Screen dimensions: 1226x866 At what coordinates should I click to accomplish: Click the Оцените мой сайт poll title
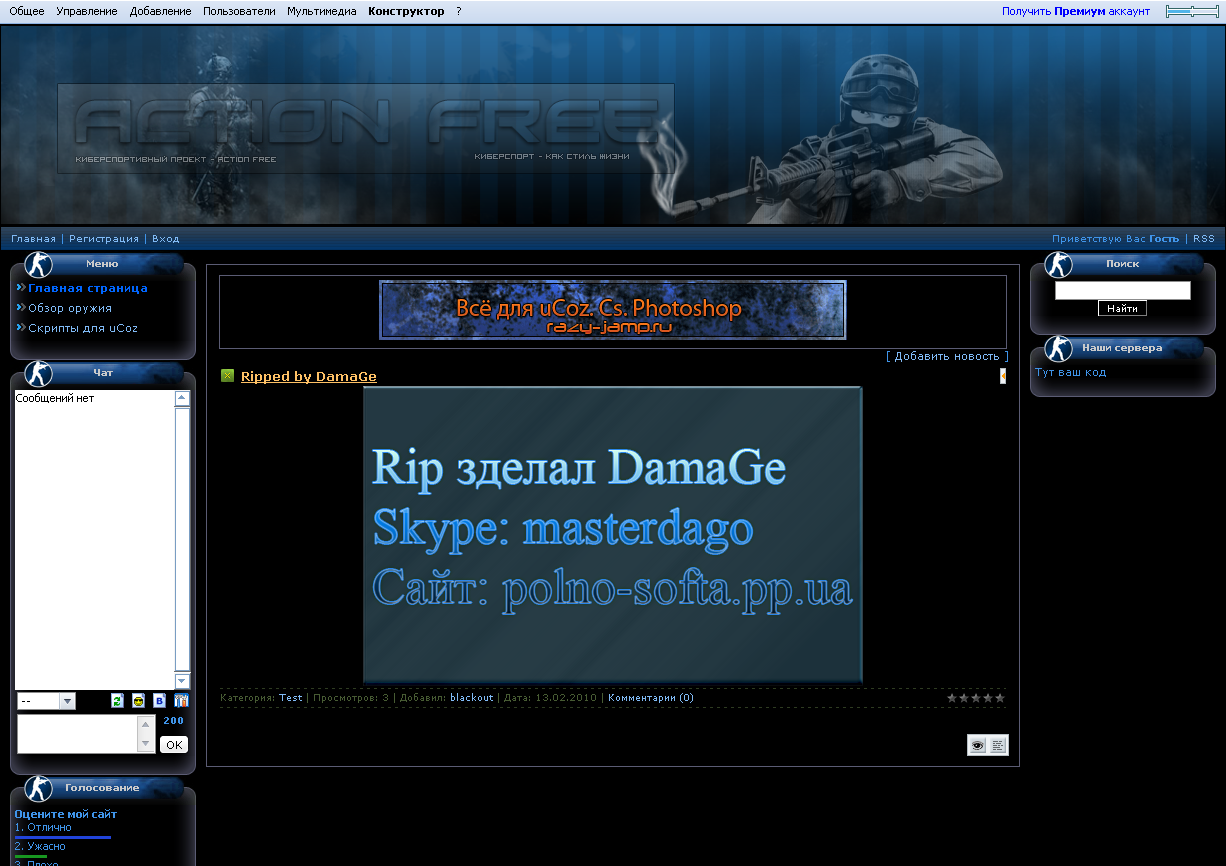tap(66, 815)
